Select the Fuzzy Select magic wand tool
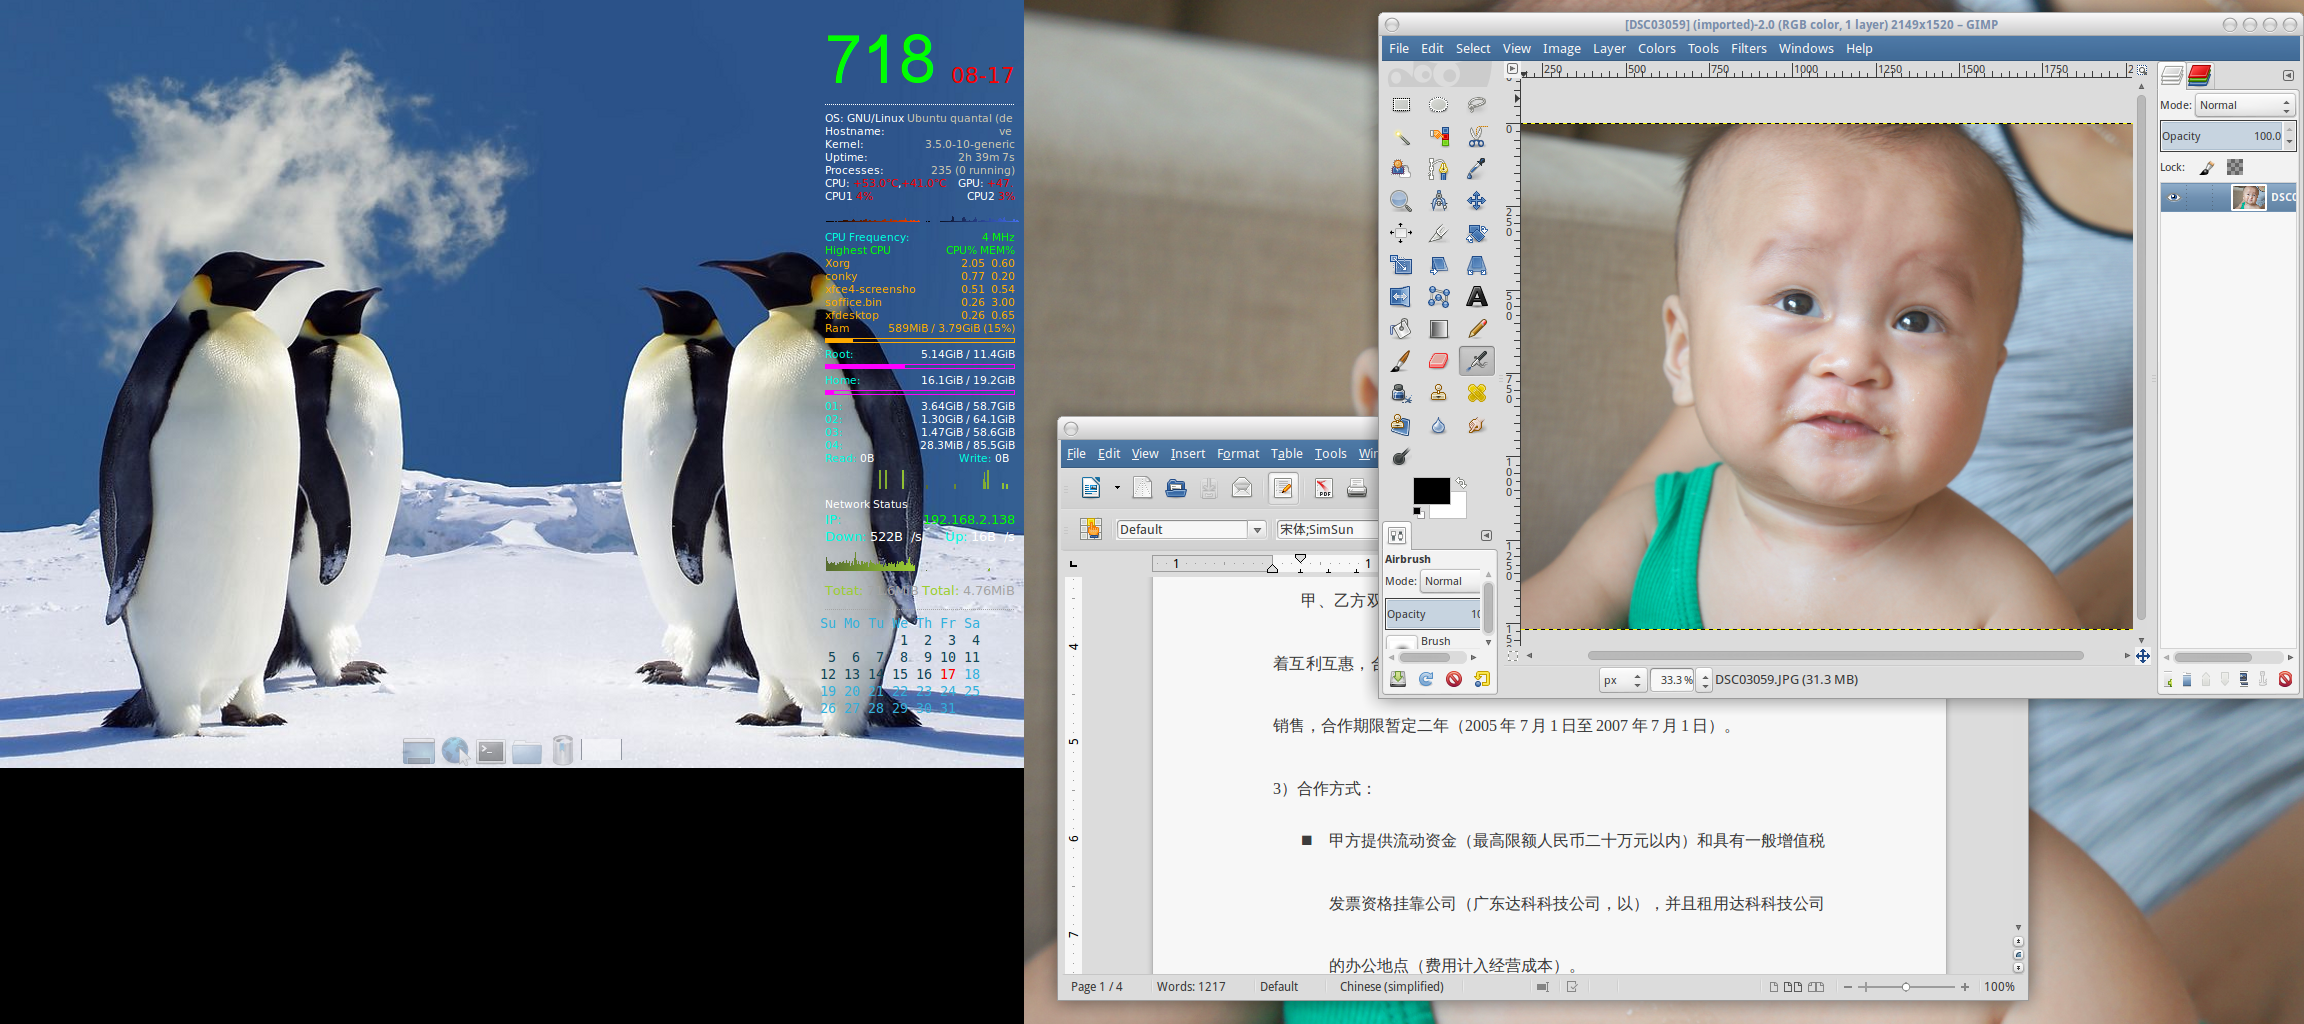The image size is (2304, 1024). pos(1401,137)
